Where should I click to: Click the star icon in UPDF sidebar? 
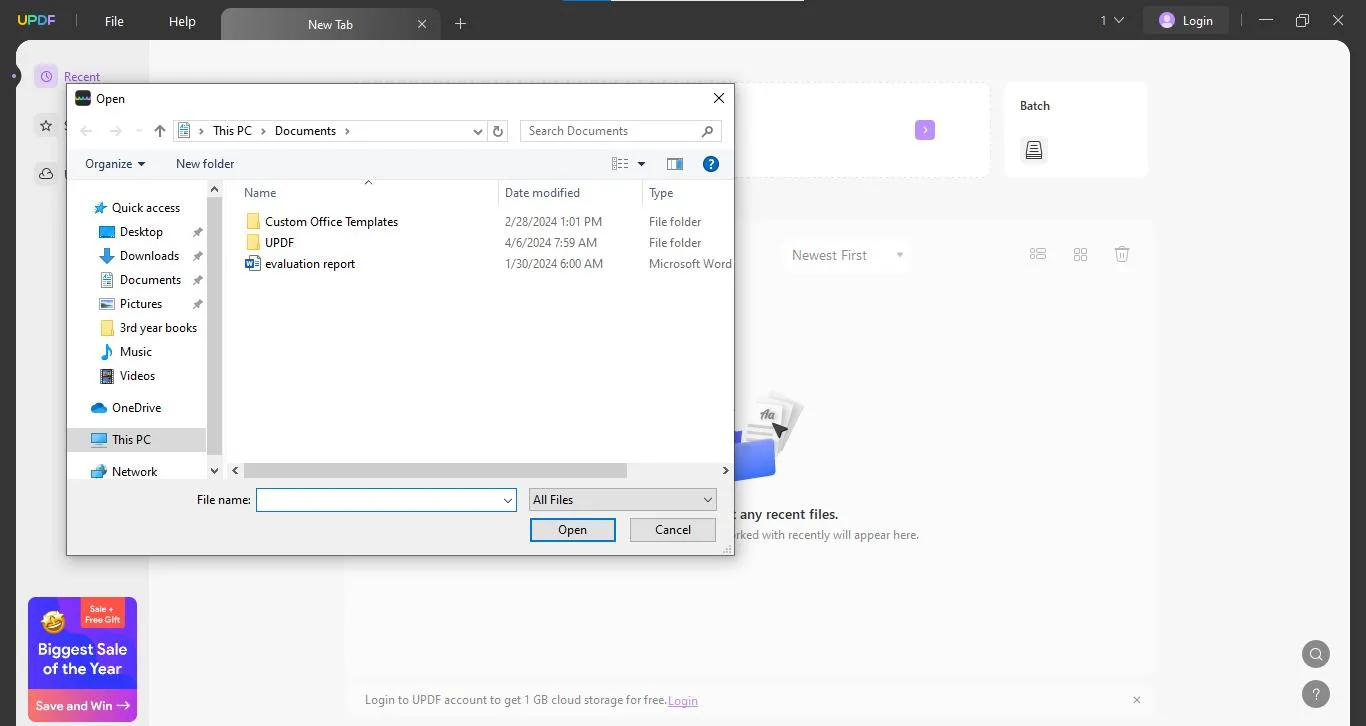[46, 126]
